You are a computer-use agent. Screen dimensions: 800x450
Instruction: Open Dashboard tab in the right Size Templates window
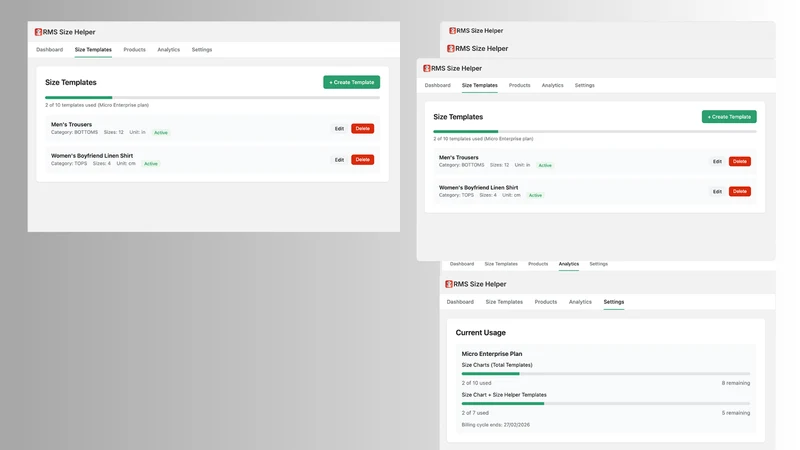coord(438,85)
